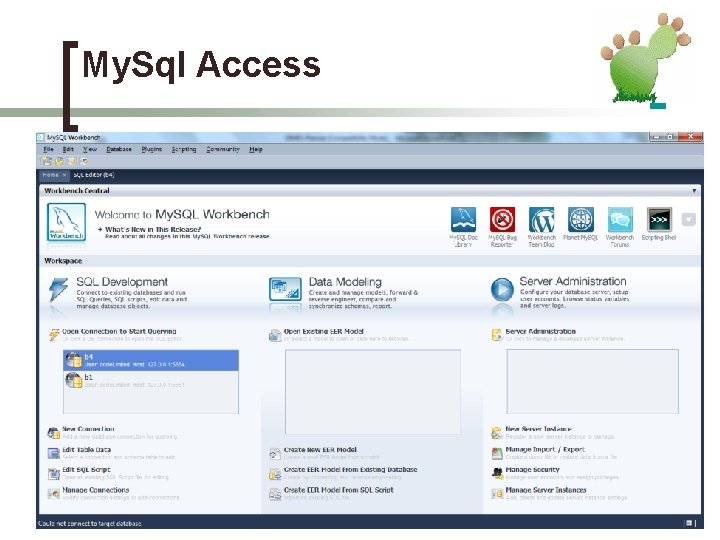Viewport: 720px width, 540px height.
Task: Click the Manage Connections icon
Action: tap(54, 494)
